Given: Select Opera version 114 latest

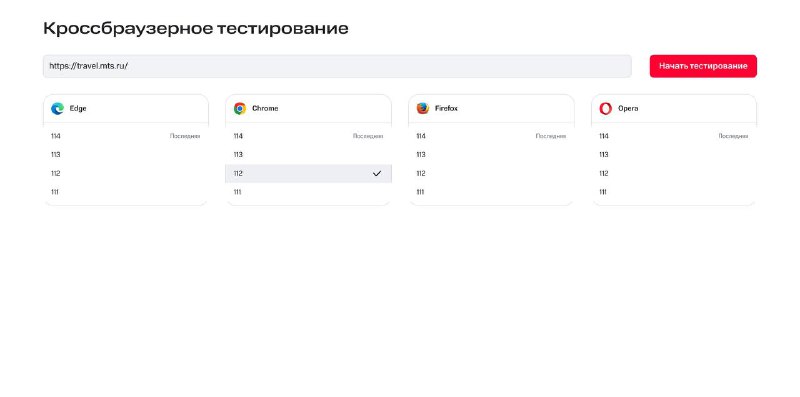Looking at the screenshot, I should tap(674, 136).
